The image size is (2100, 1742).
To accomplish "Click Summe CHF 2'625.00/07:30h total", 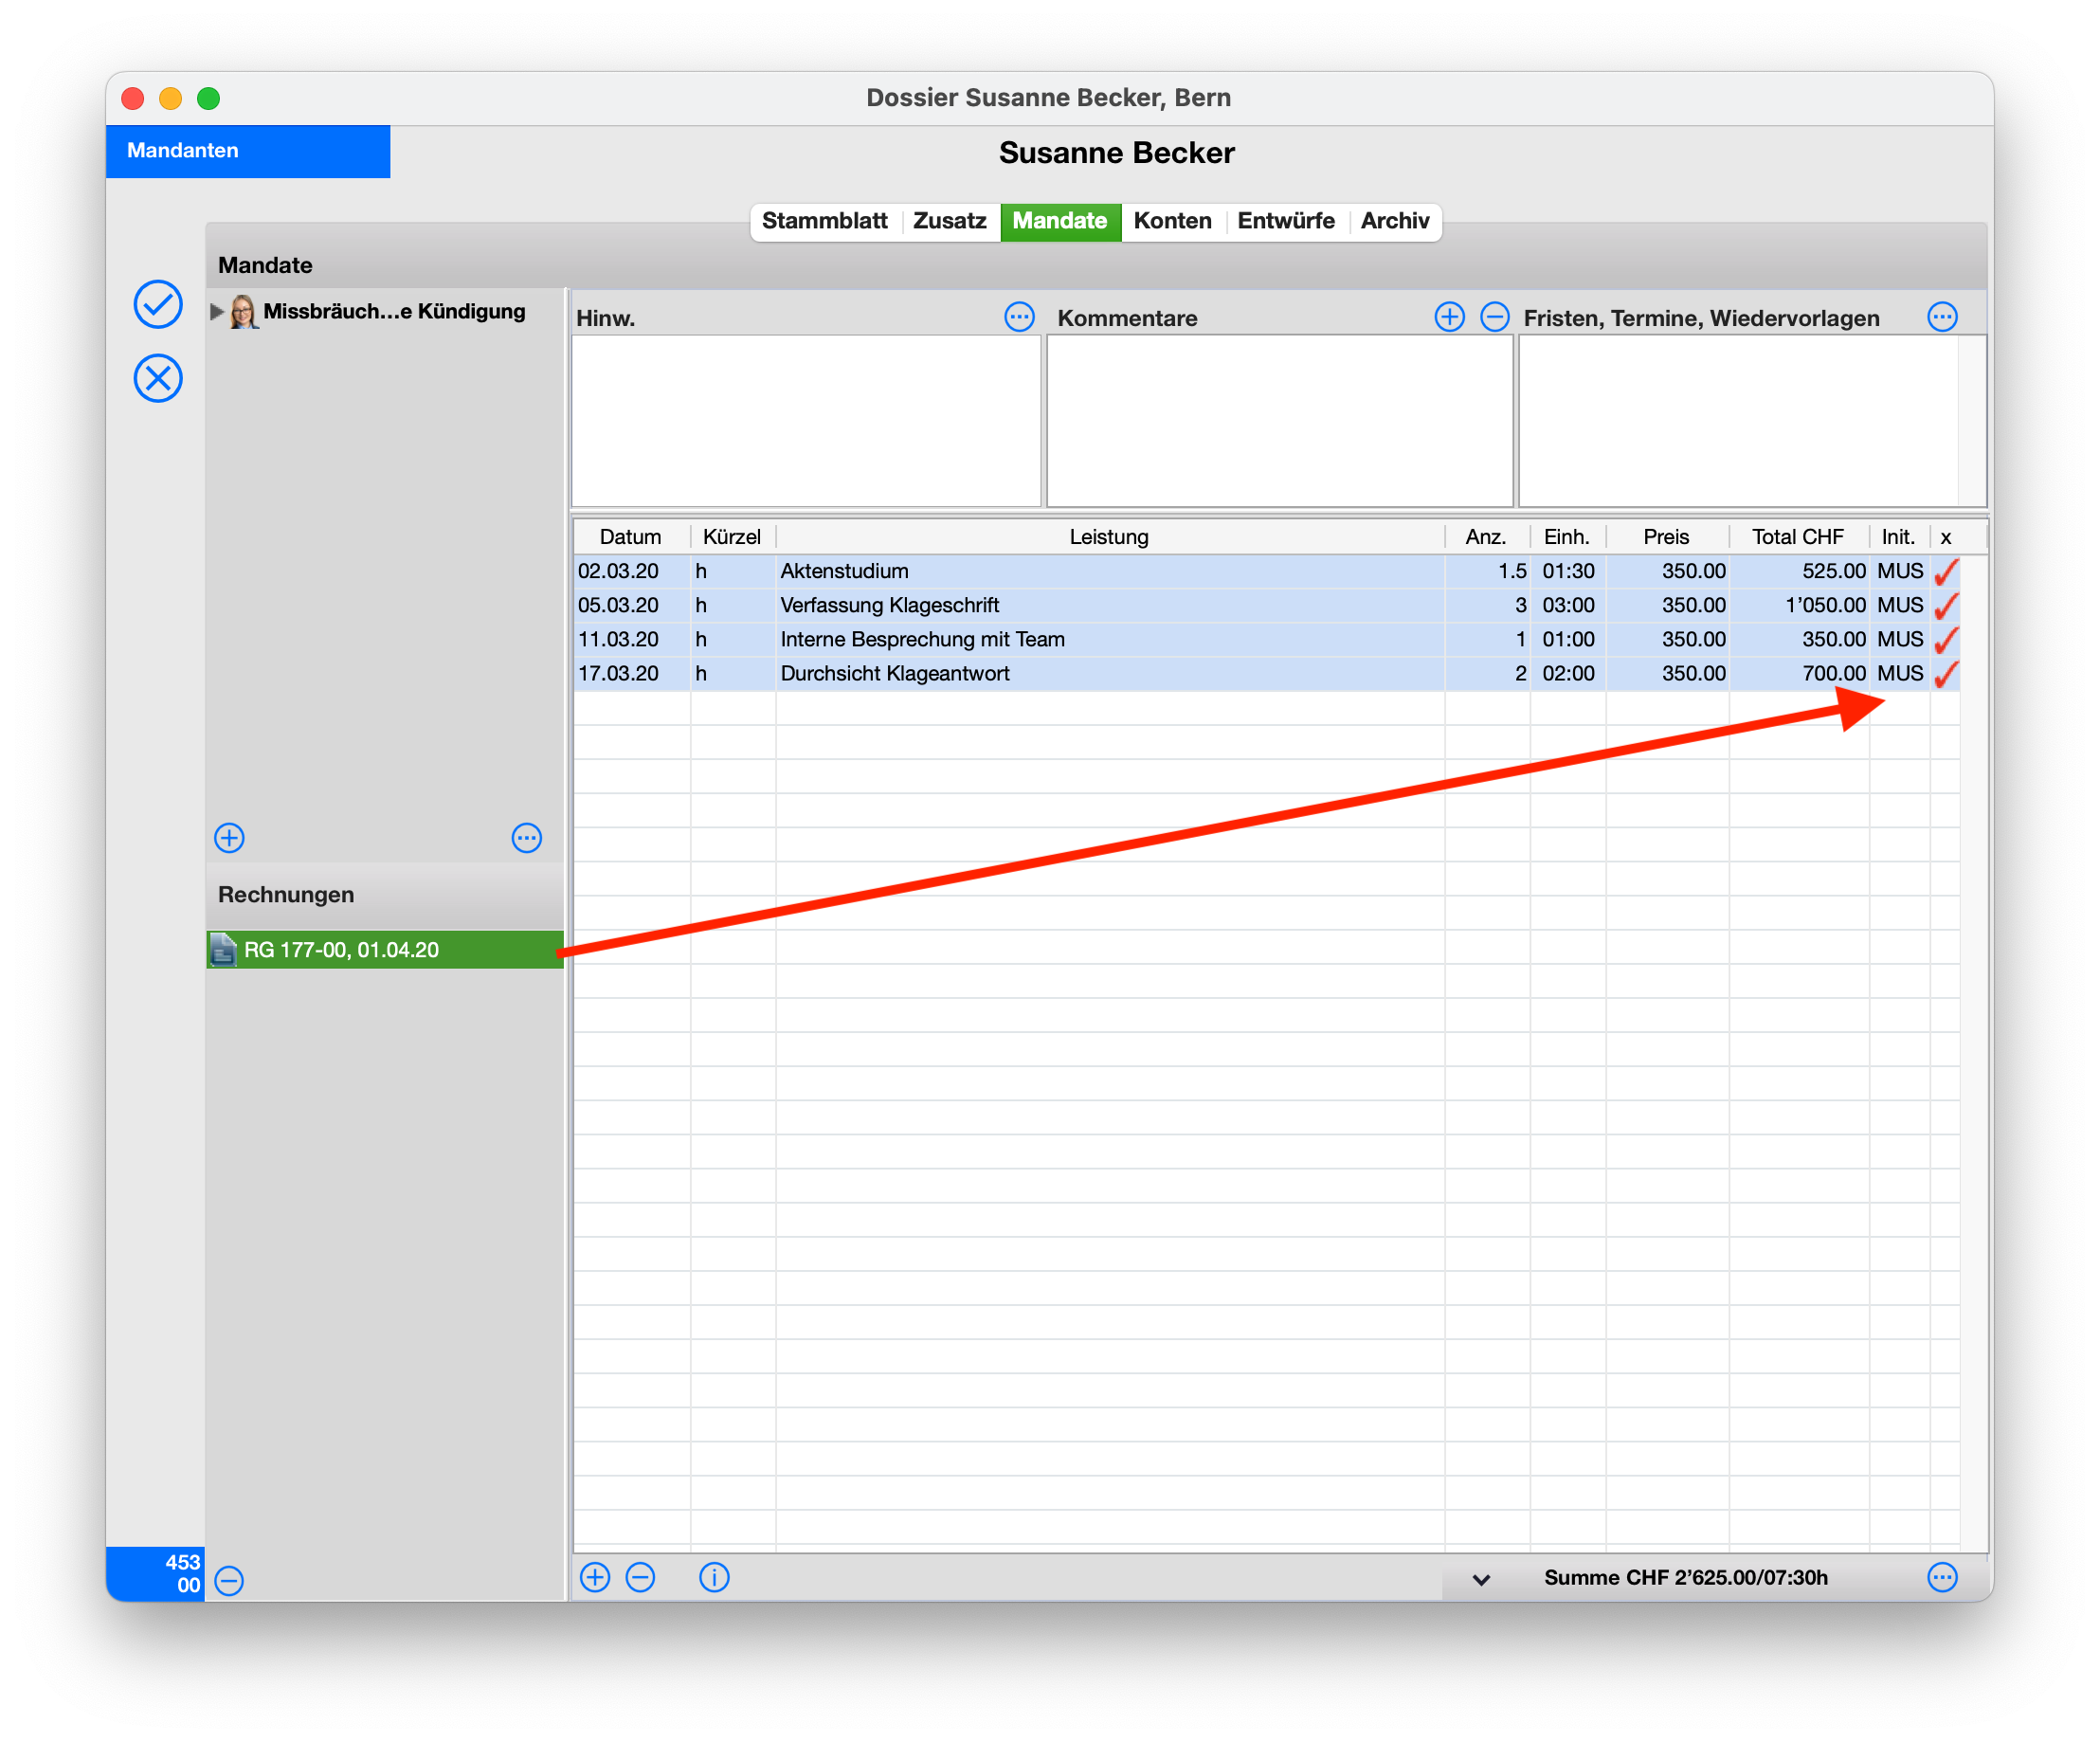I will pos(1685,1578).
